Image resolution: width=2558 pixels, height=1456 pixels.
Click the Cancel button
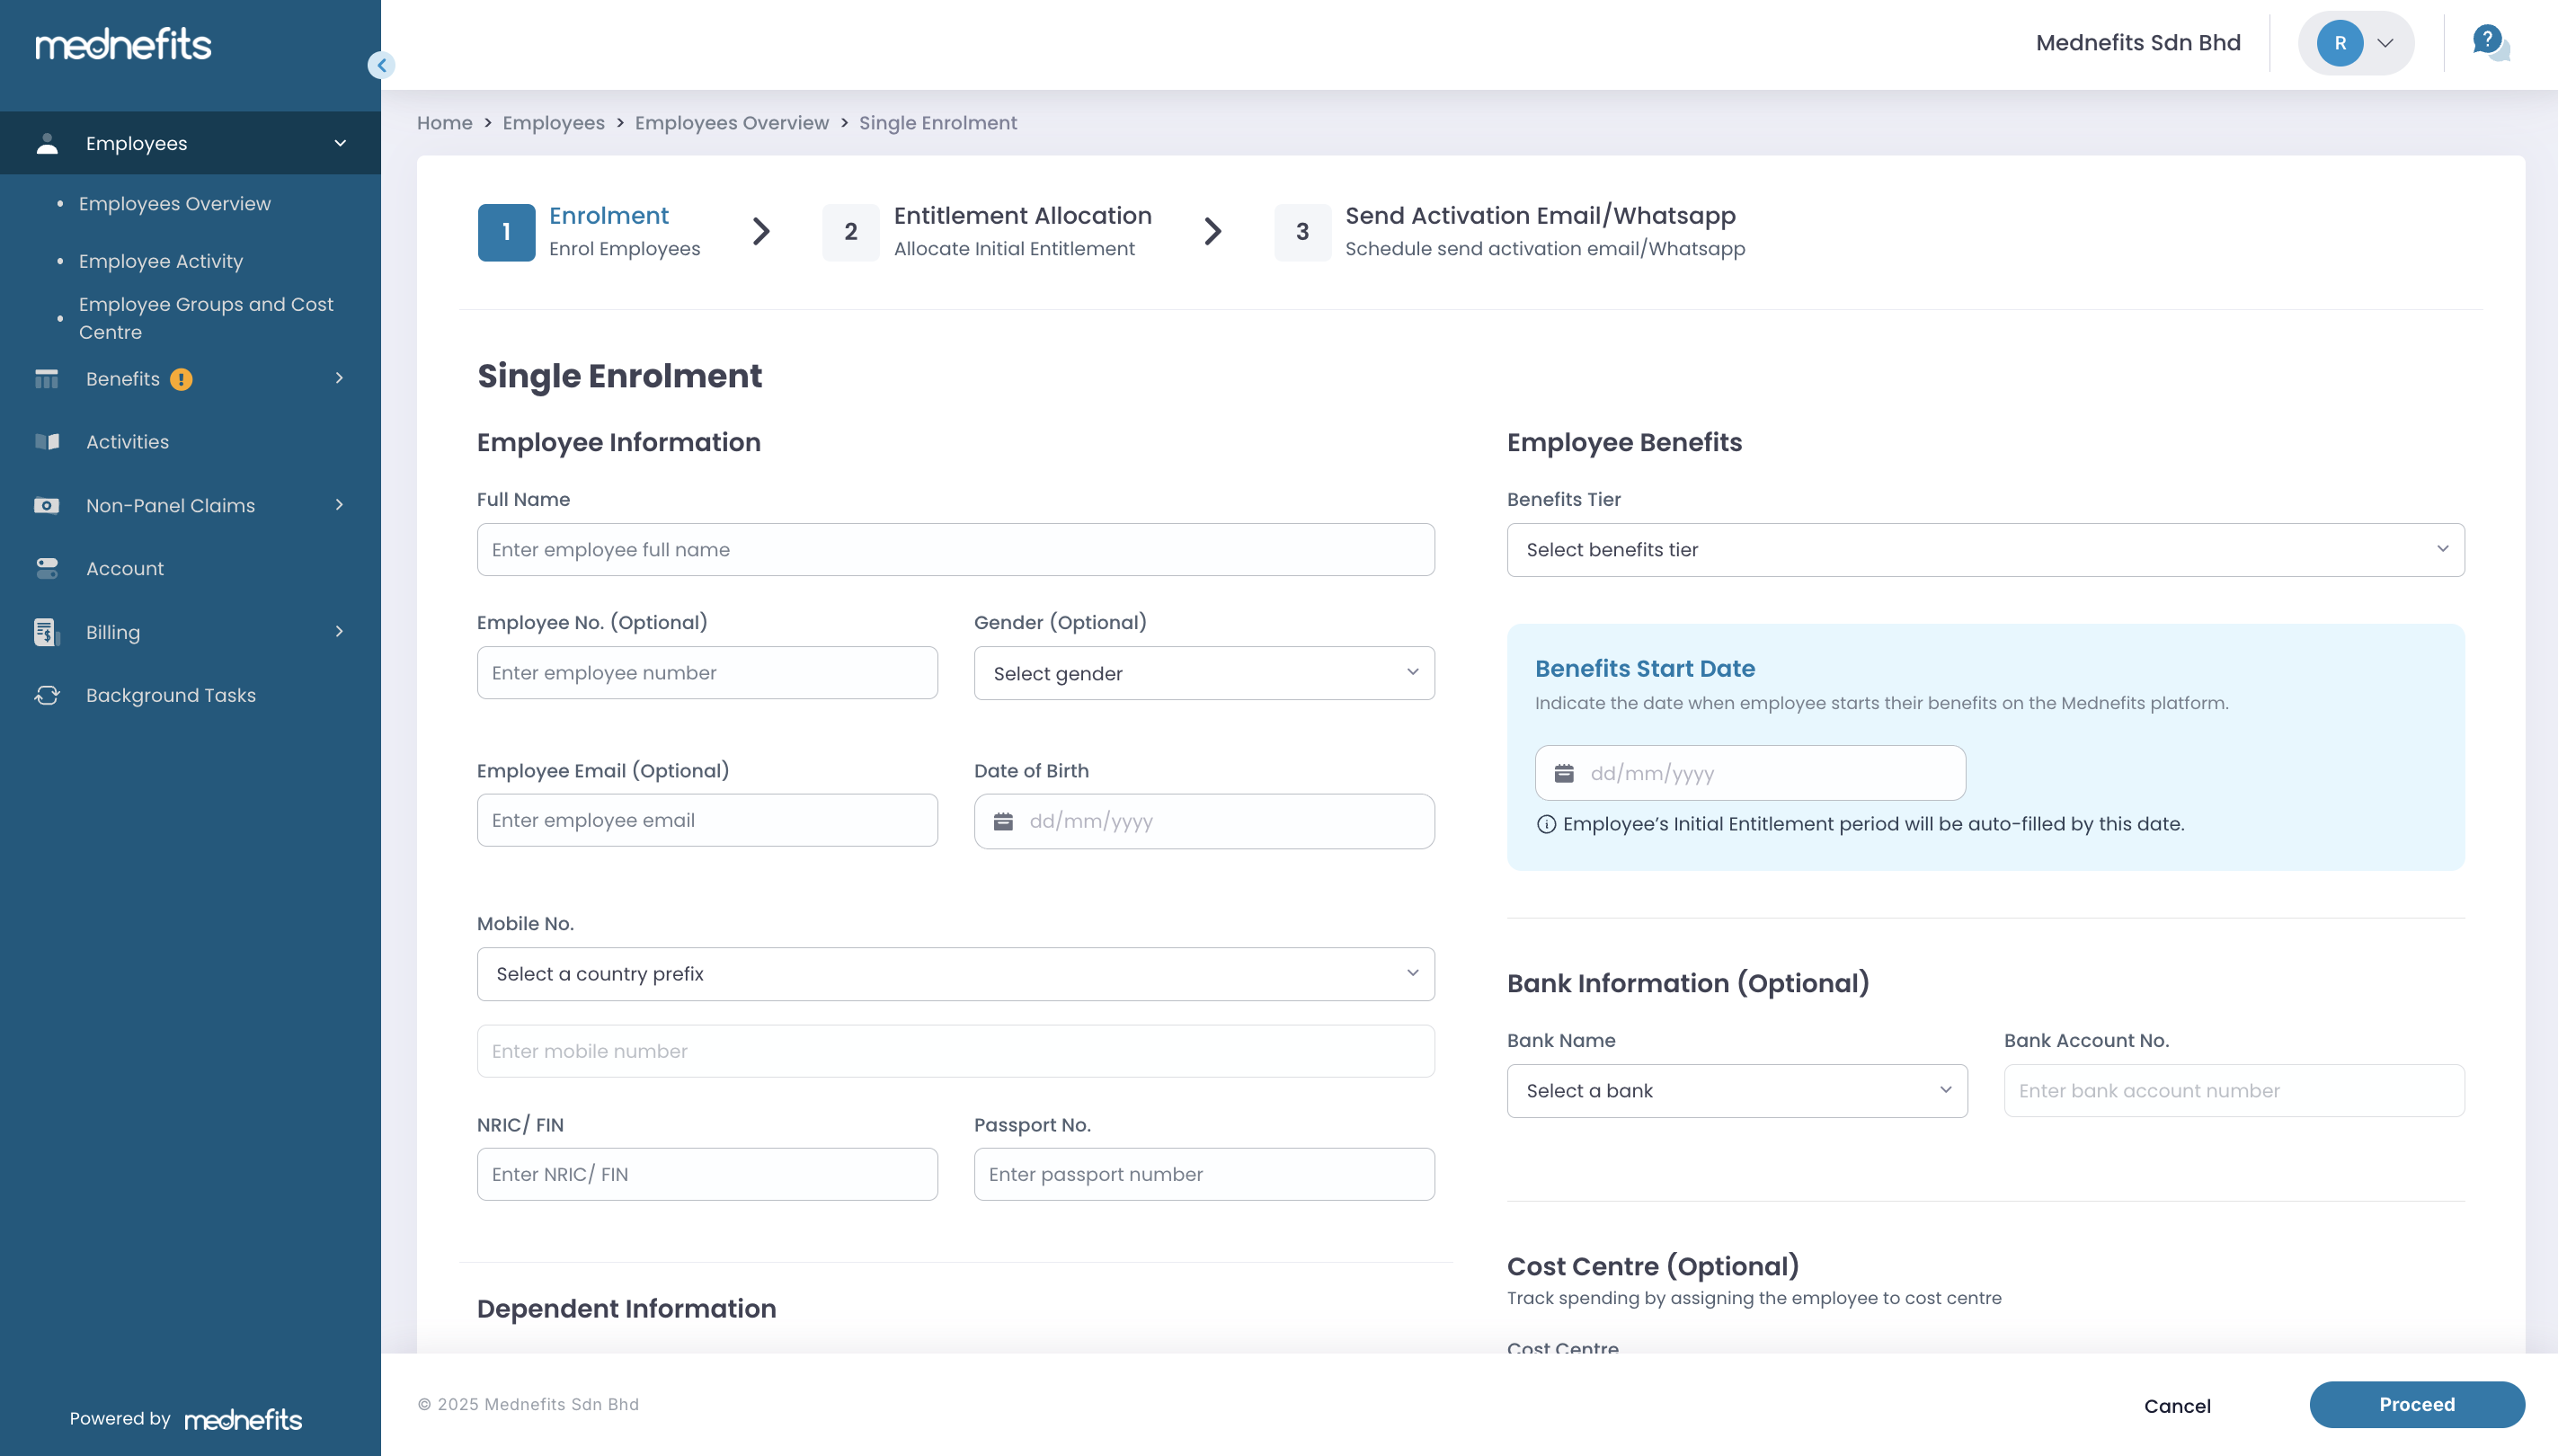[2176, 1406]
